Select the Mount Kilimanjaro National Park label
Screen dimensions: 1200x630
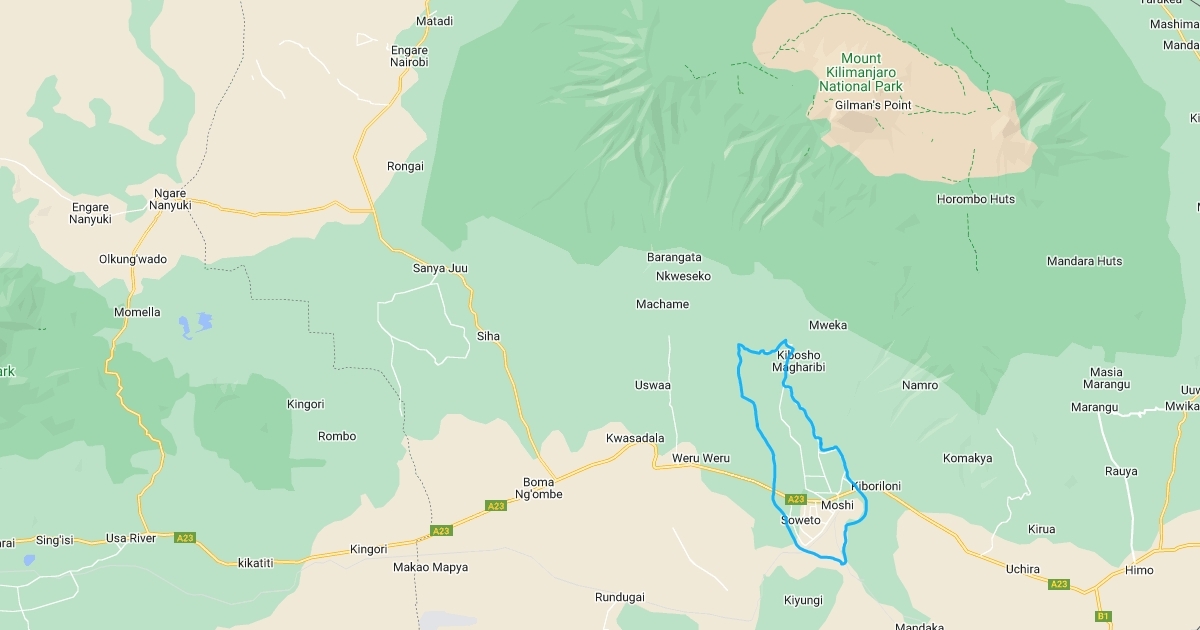point(860,72)
